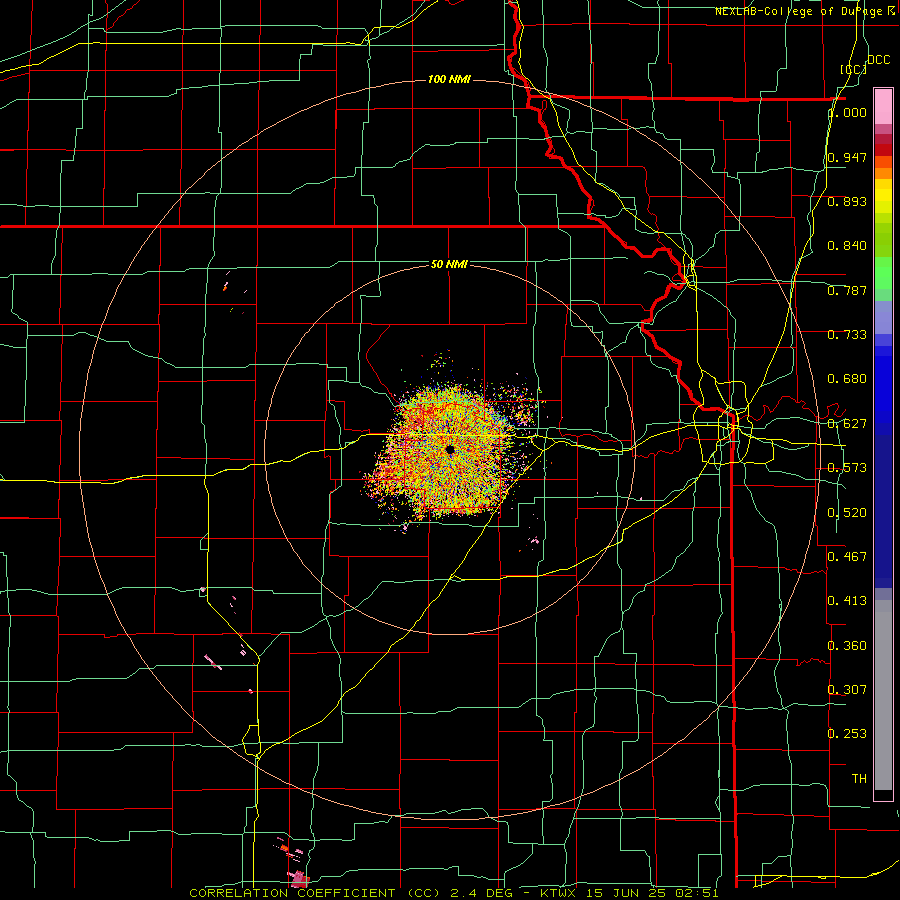Click the 02:51 timestamp in bottom caption
900x900 pixels.
[x=697, y=893]
